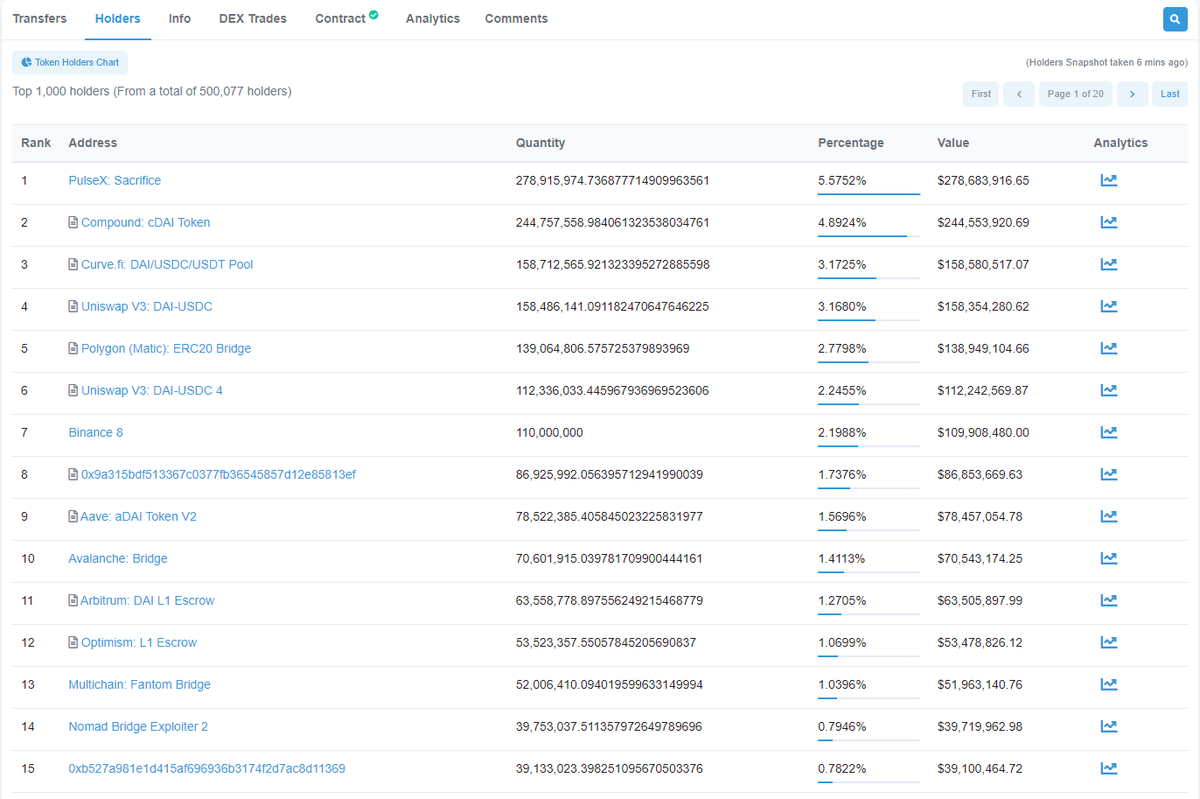
Task: Open Uniswap V3: DAI-USDC 4 link
Action: 152,391
